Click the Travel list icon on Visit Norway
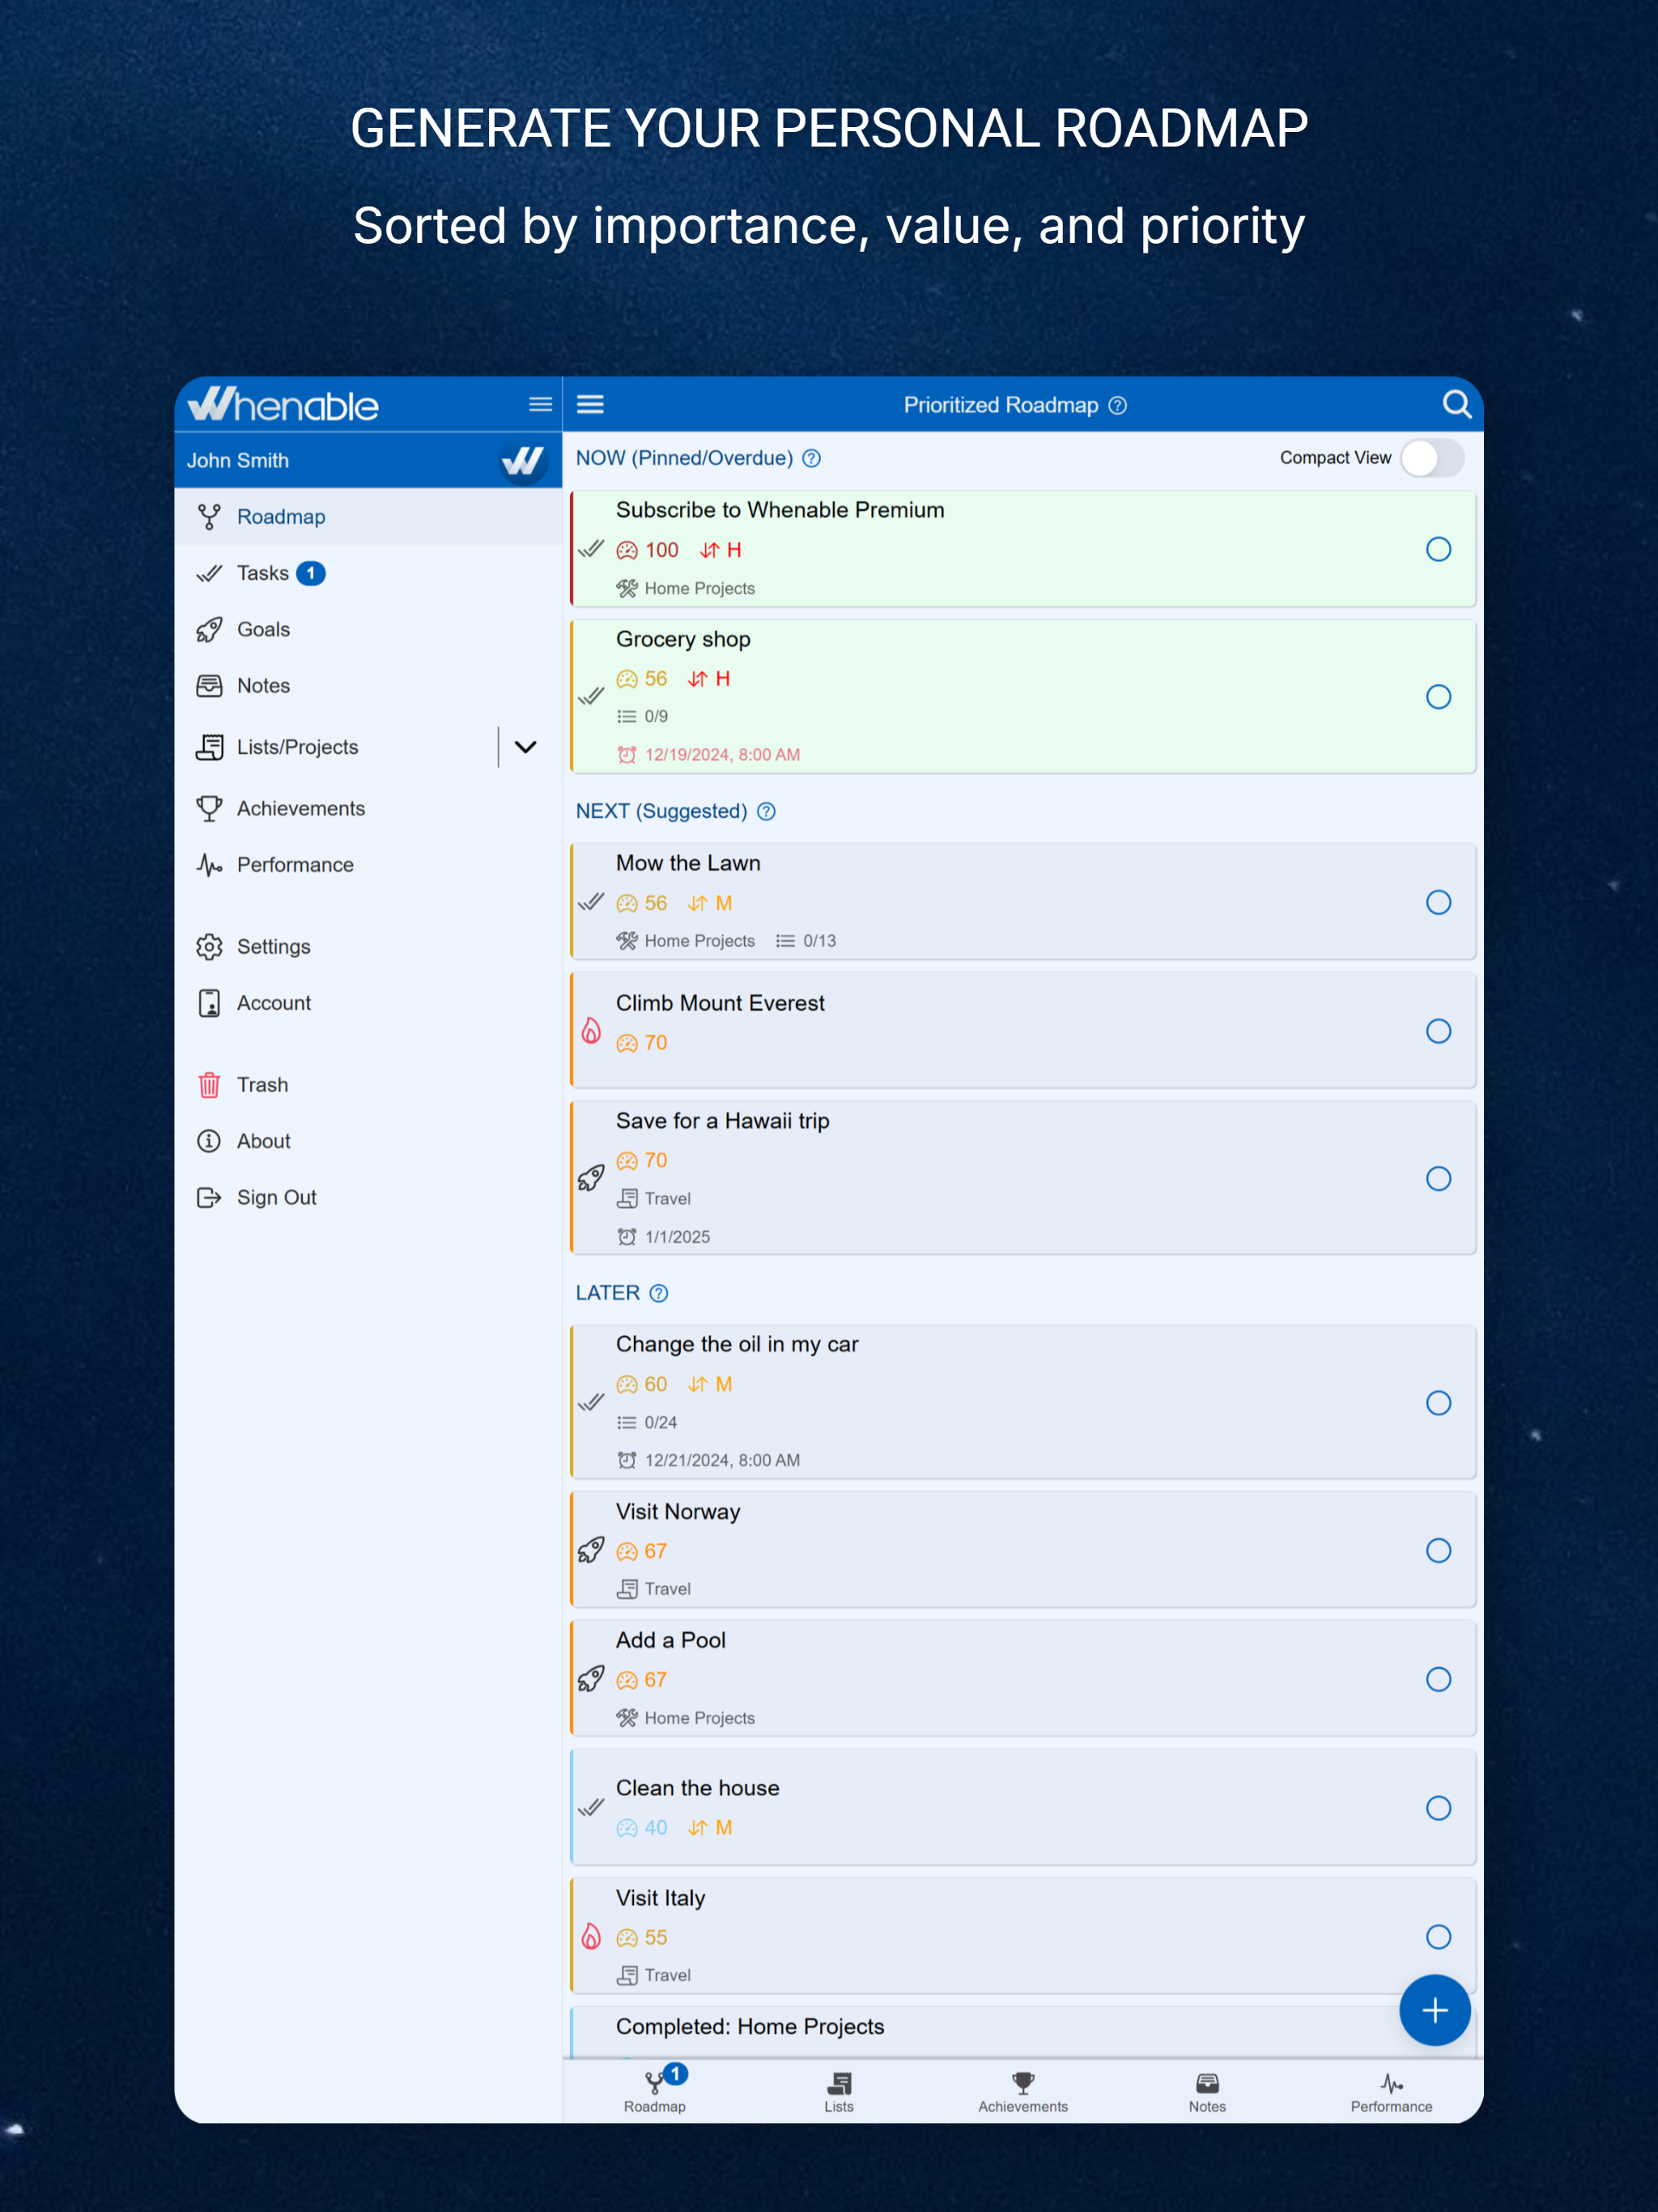The image size is (1658, 2212). [626, 1589]
